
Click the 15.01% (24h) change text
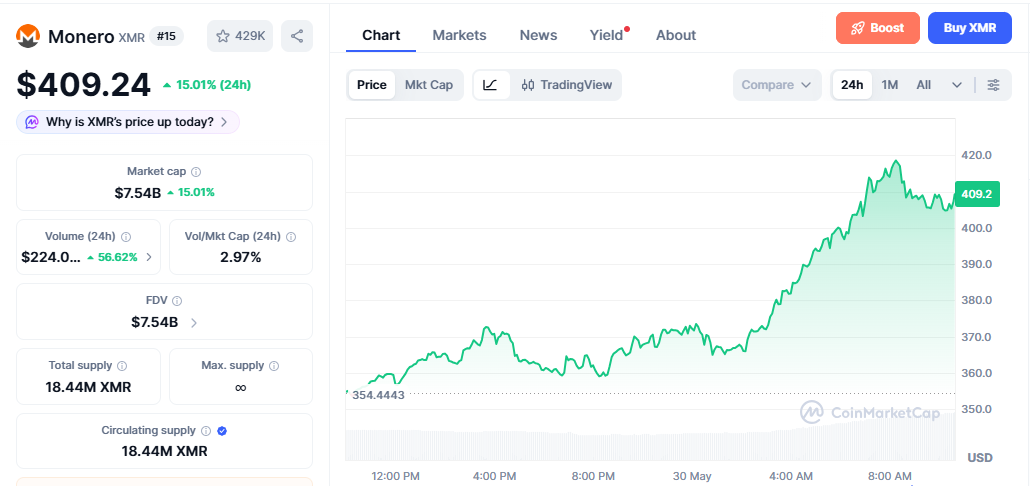(206, 85)
